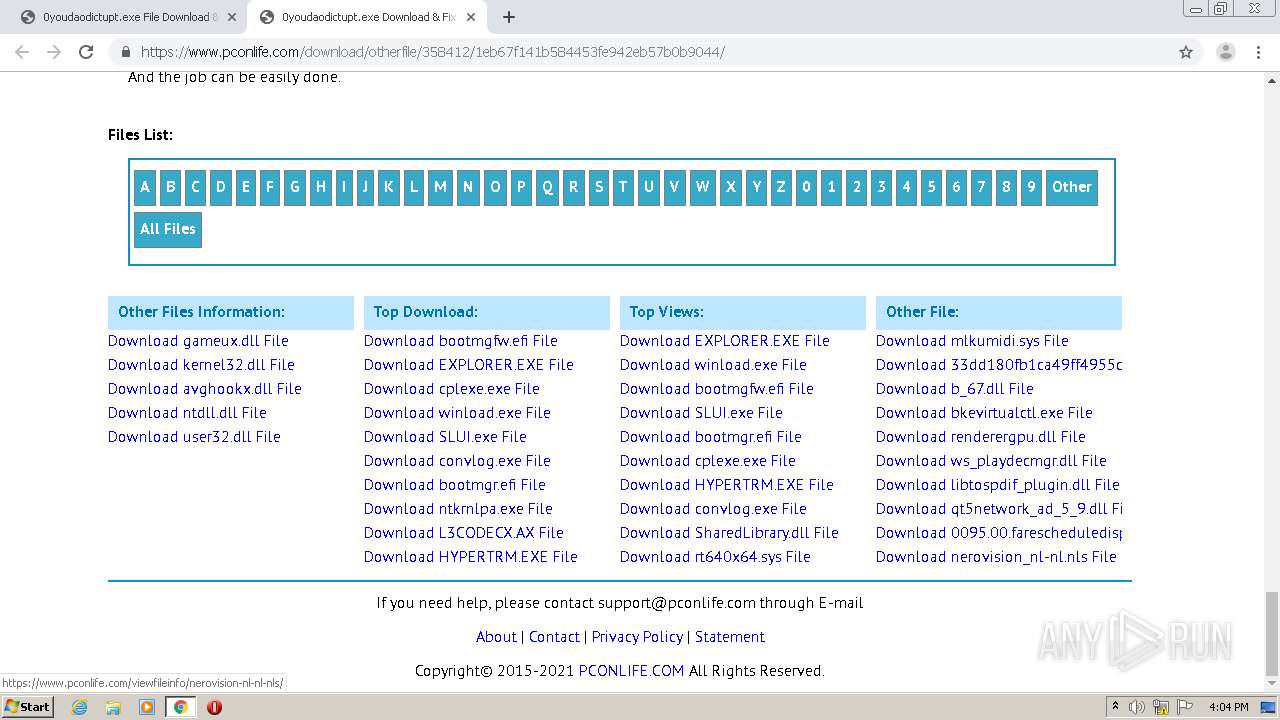The image size is (1280, 720).
Task: Open the red stop-sign taskbar app
Action: pos(214,707)
